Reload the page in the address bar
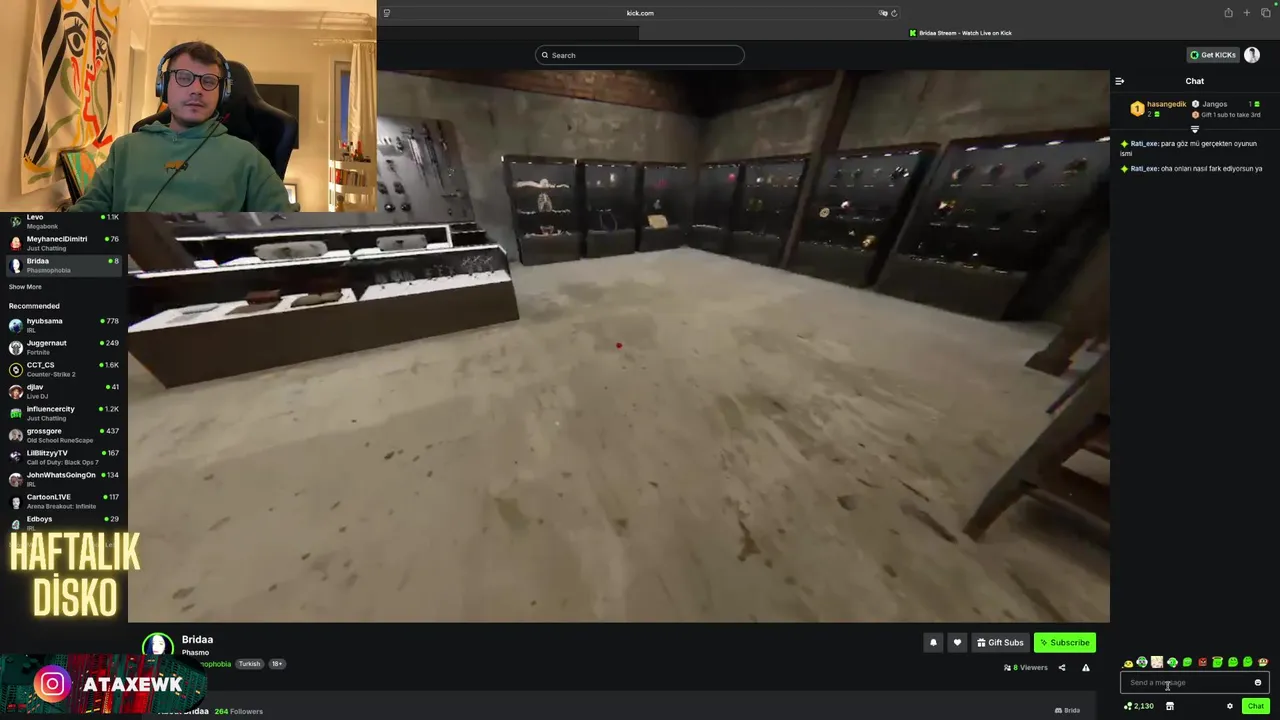The image size is (1280, 720). 894,13
